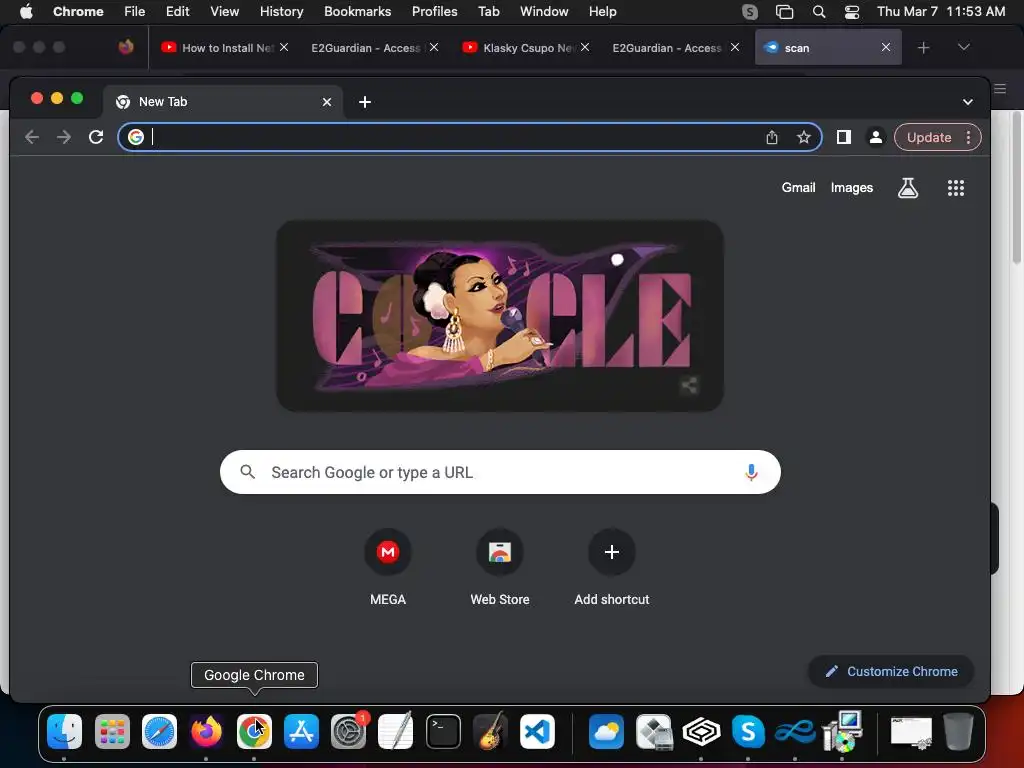Open the side panel icon
The image size is (1024, 768).
844,137
